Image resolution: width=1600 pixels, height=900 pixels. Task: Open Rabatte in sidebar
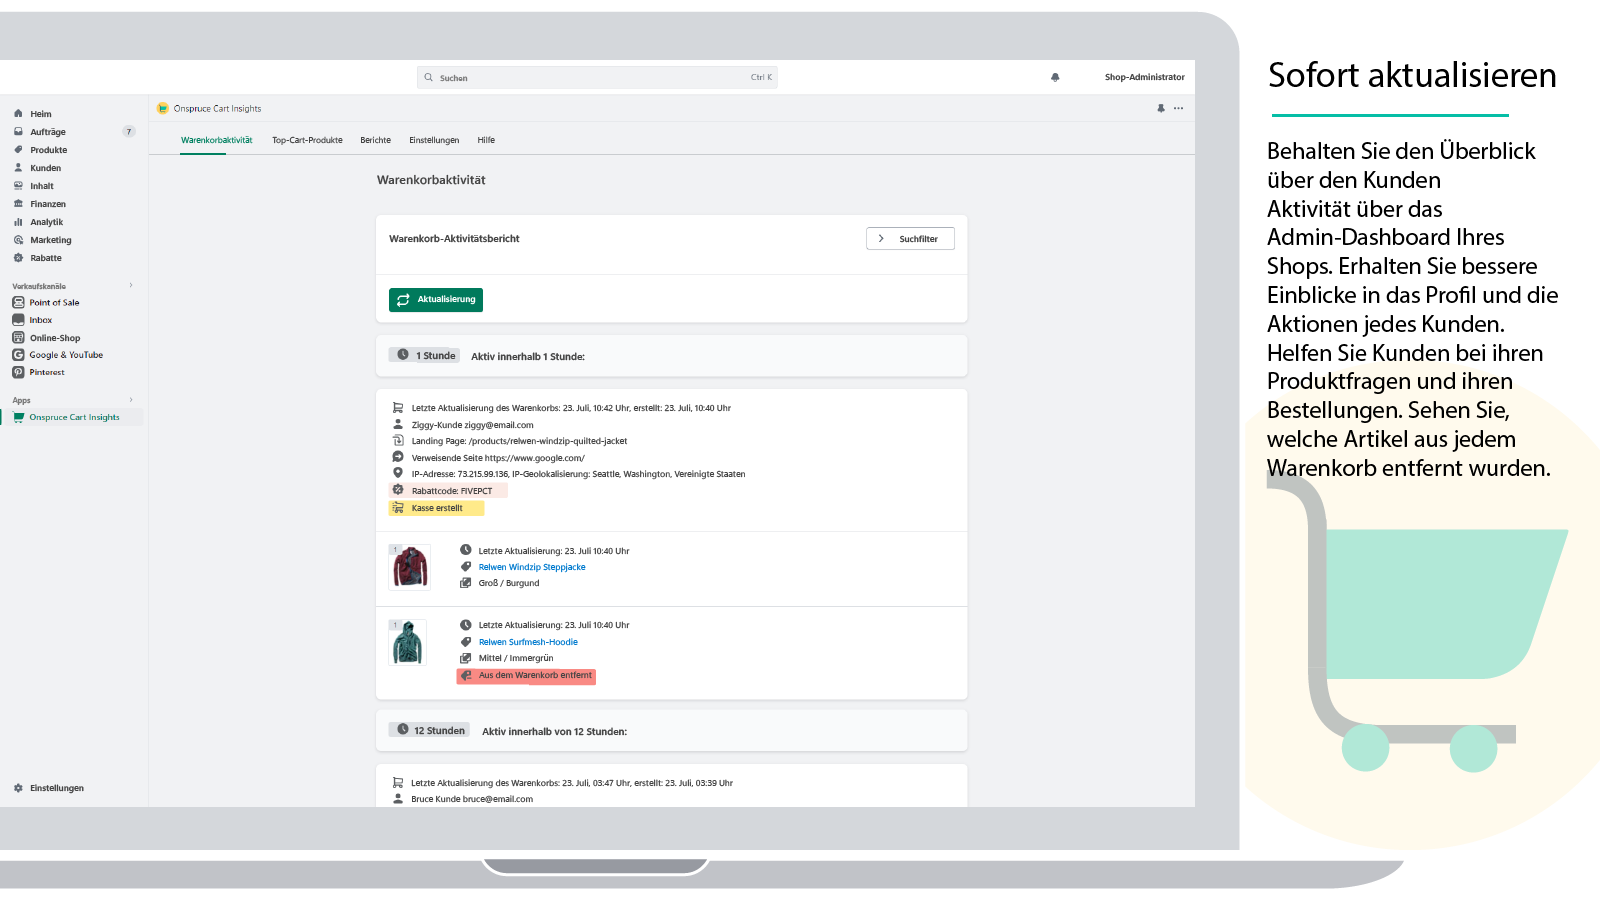point(45,258)
